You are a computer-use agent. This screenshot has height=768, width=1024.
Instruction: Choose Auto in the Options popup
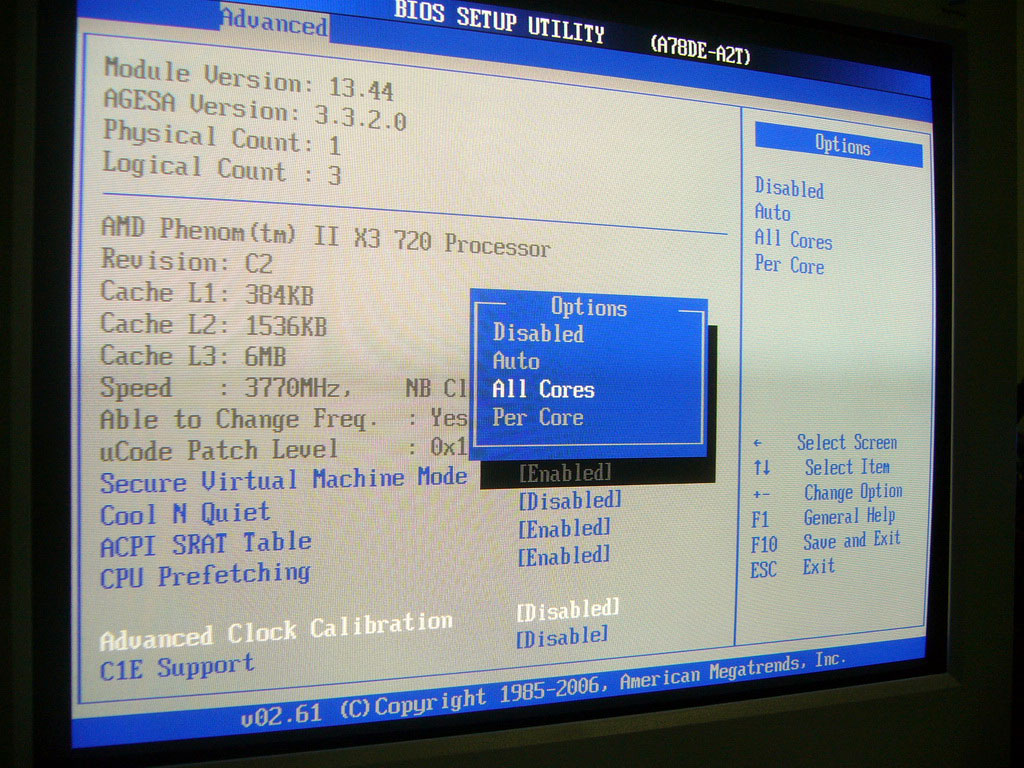(516, 360)
